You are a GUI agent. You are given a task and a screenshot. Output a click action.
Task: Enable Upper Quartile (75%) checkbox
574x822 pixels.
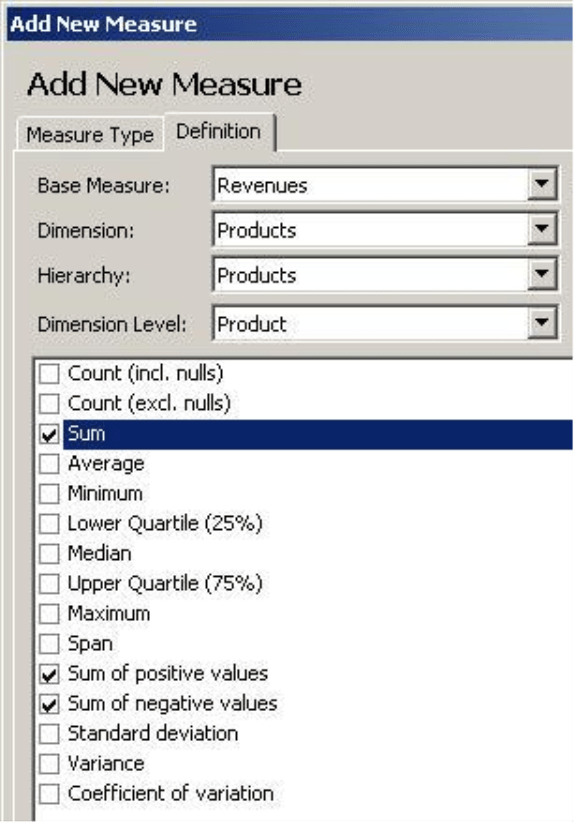point(49,583)
